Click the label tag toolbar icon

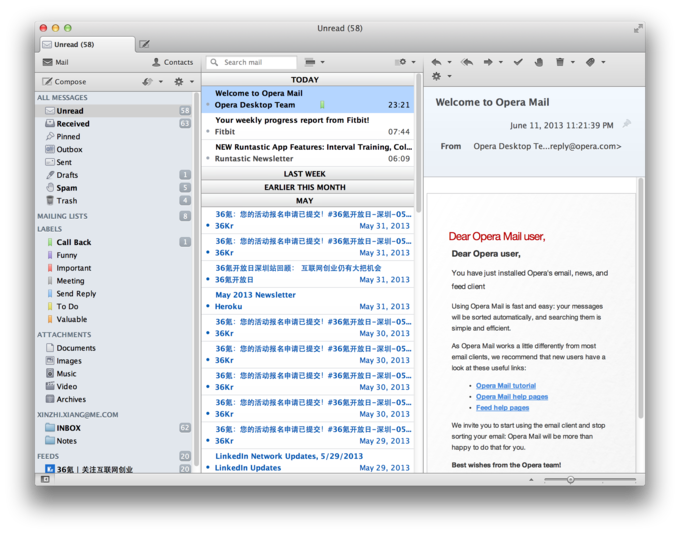point(590,62)
